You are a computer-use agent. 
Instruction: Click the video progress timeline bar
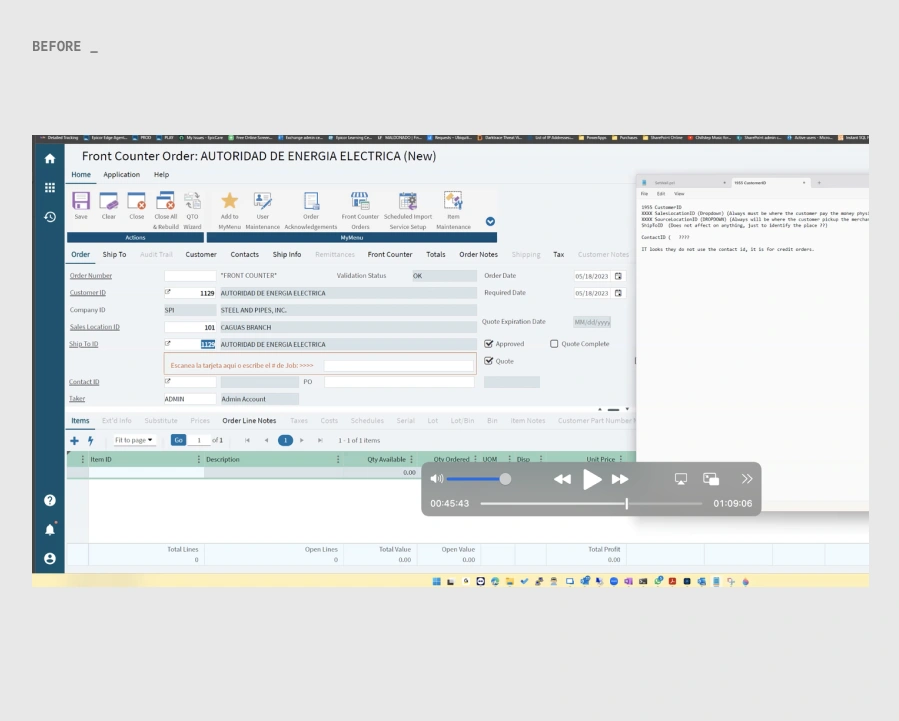591,504
